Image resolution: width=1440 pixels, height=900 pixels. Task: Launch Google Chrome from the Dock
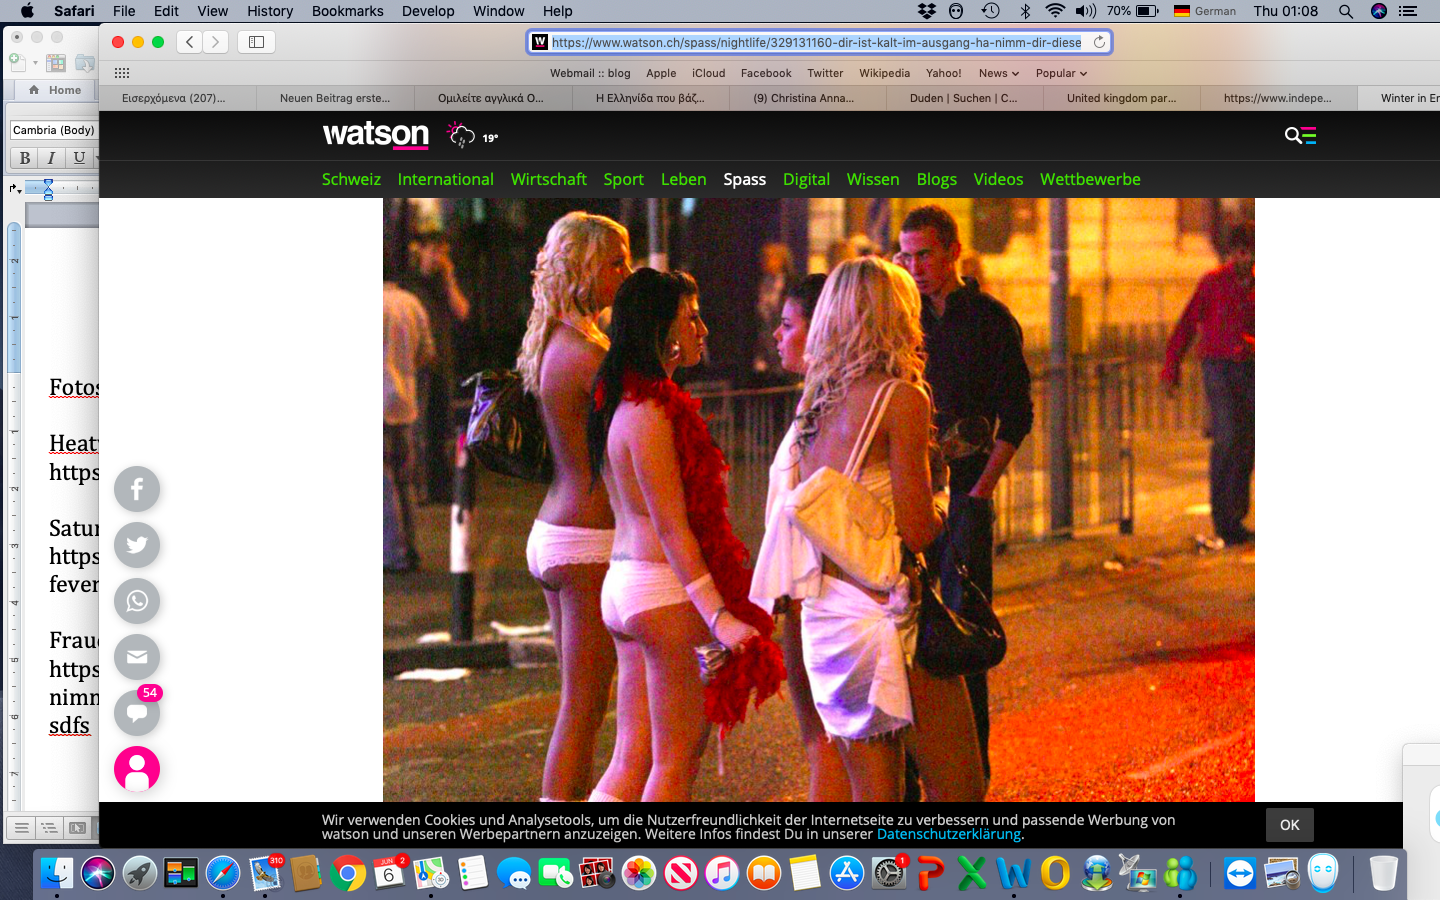[x=348, y=873]
